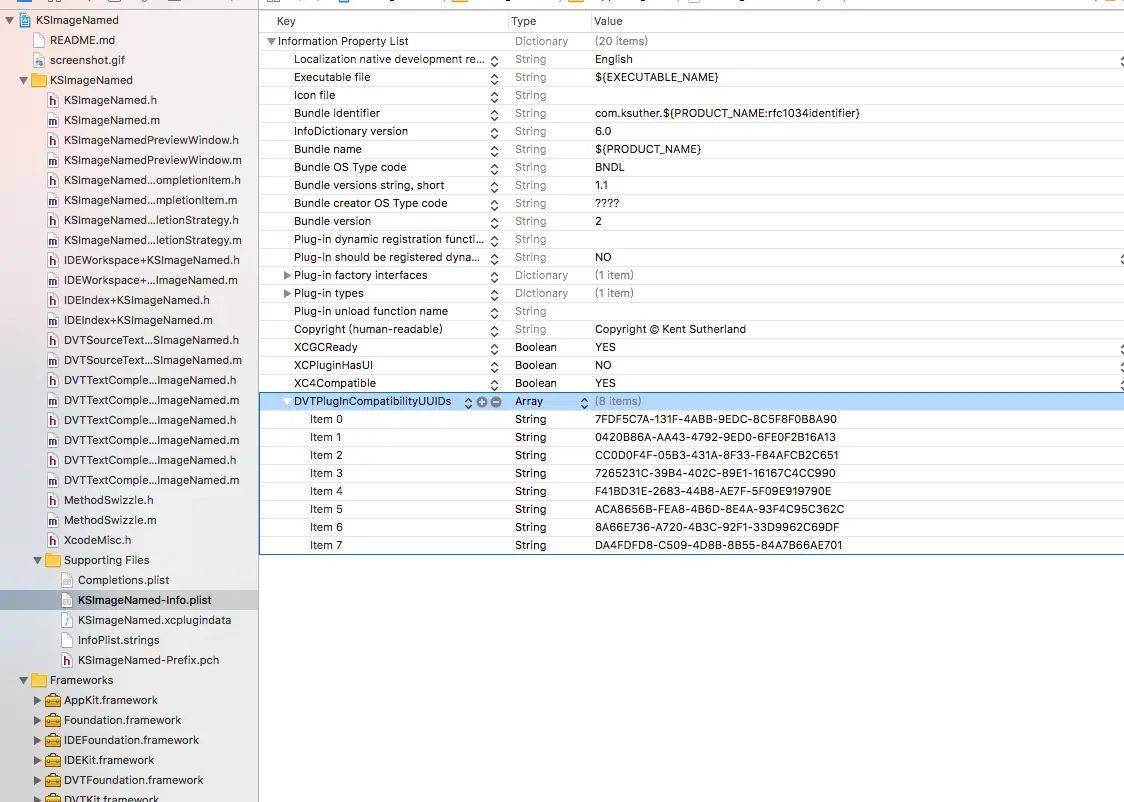
Task: Collapse the KSImageNamed project root
Action: [x=9, y=20]
